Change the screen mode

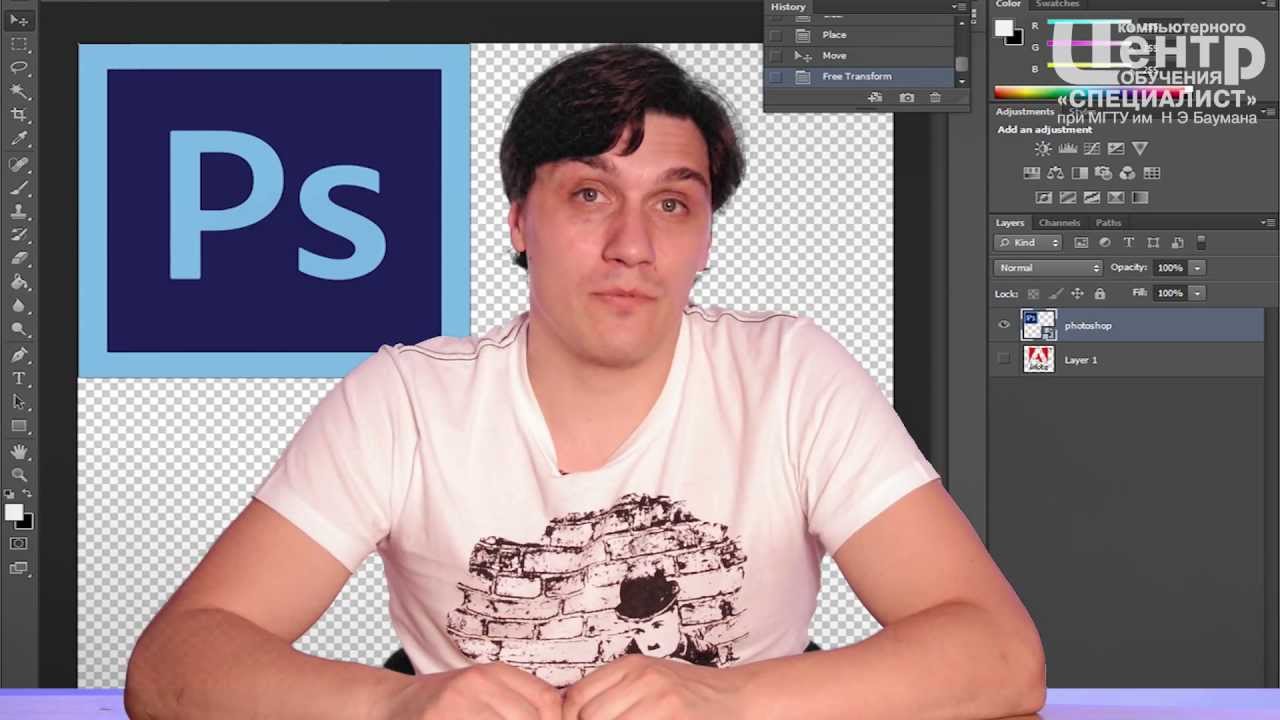click(x=19, y=569)
